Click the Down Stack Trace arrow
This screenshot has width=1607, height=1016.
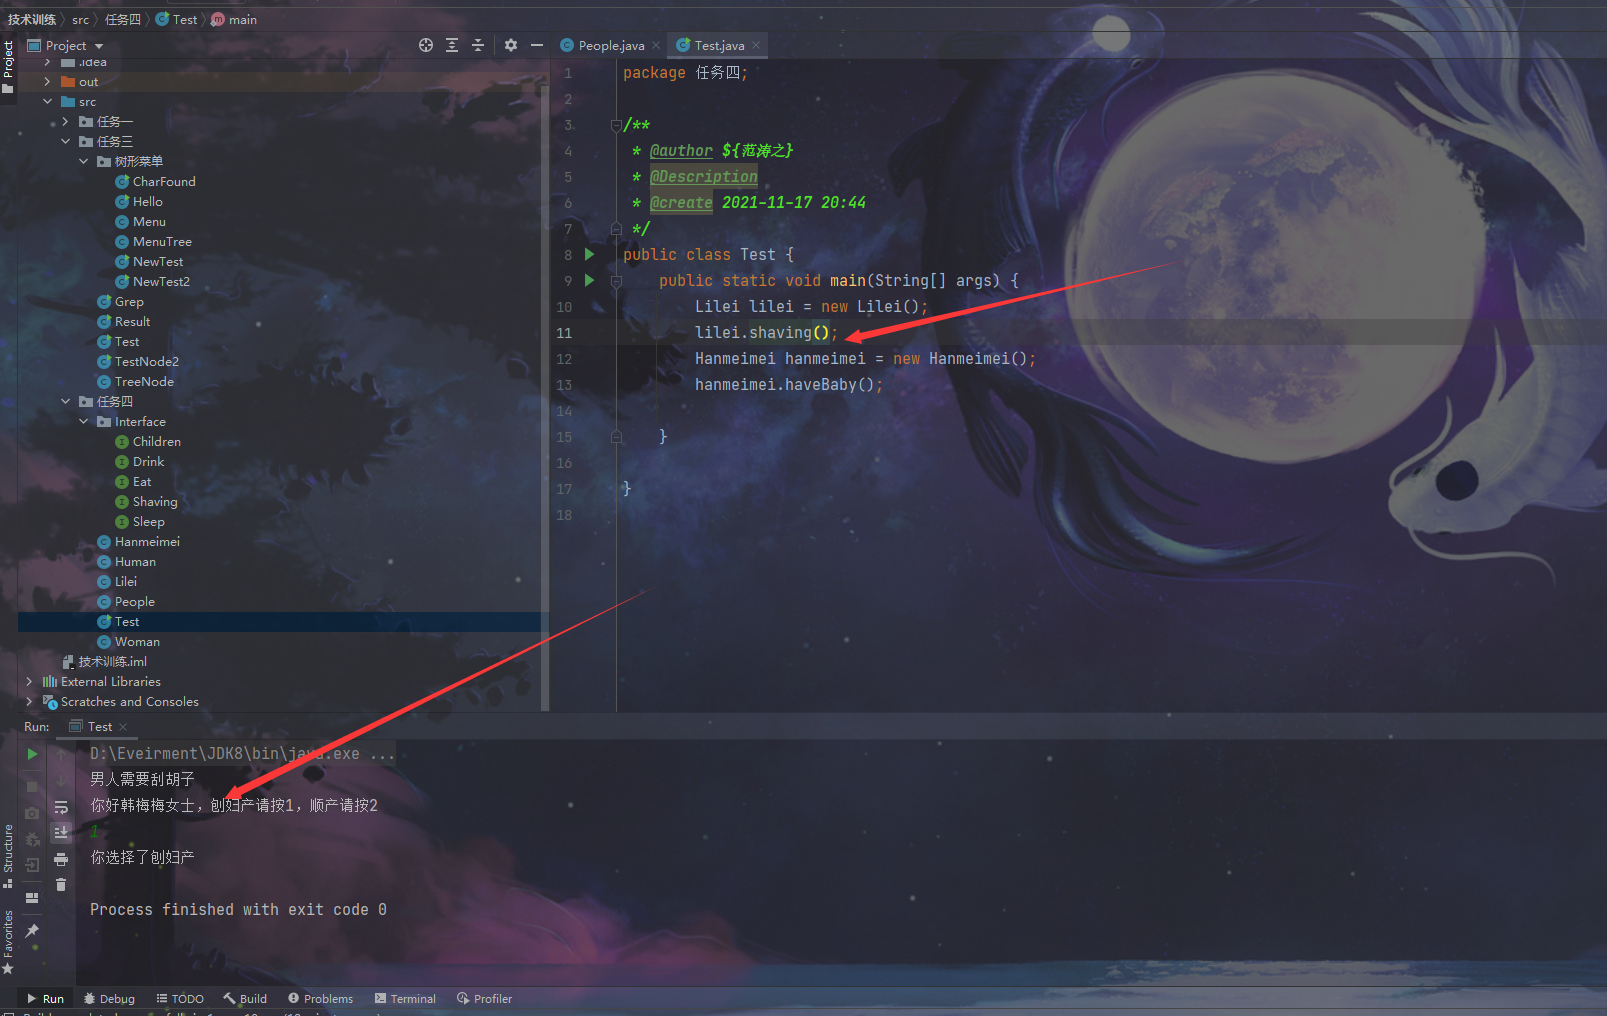pyautogui.click(x=61, y=780)
